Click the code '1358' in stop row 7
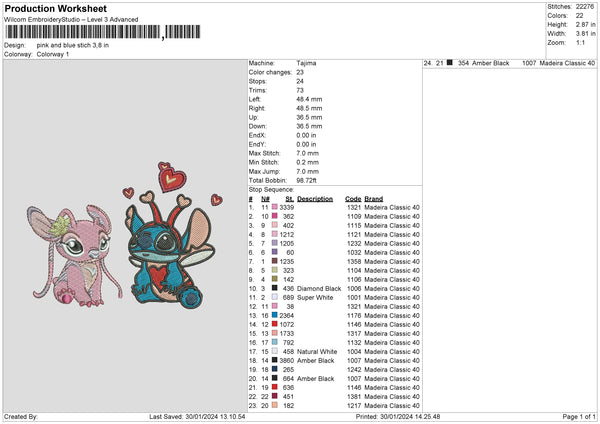This screenshot has width=600, height=424. [x=354, y=261]
